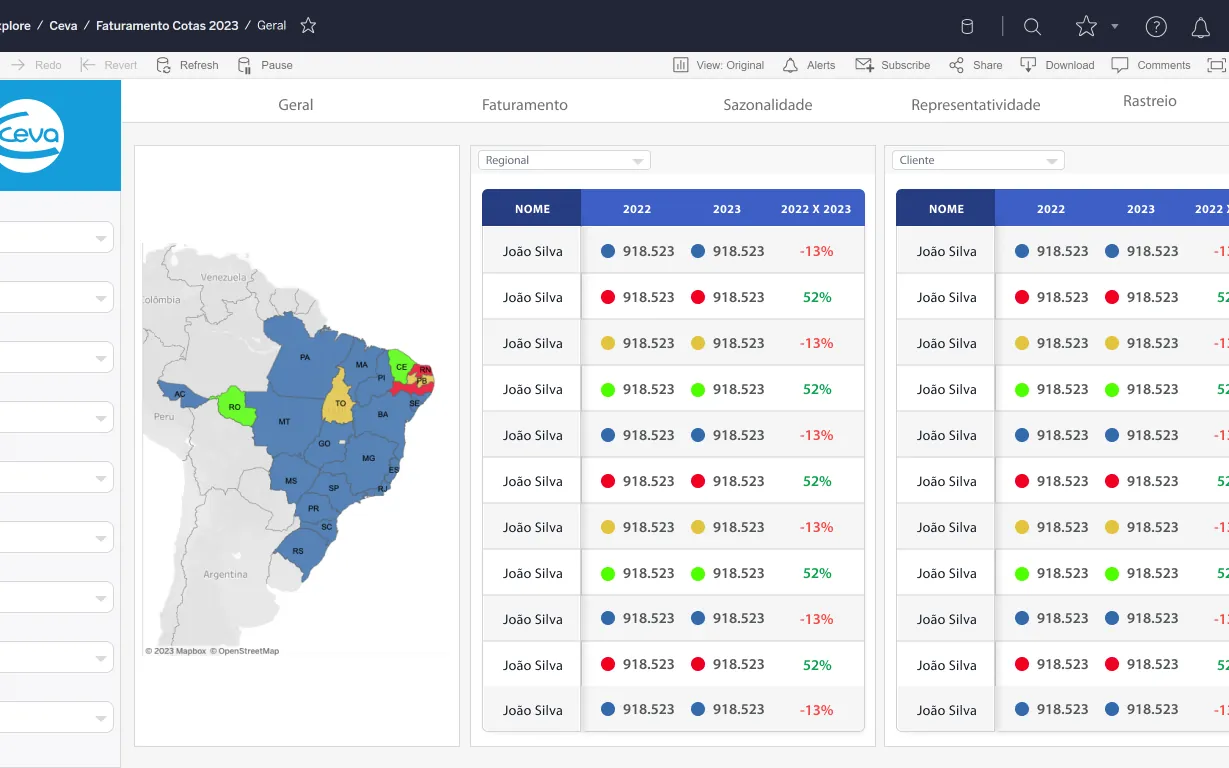
Task: Download the dashboard
Action: coord(1057,65)
